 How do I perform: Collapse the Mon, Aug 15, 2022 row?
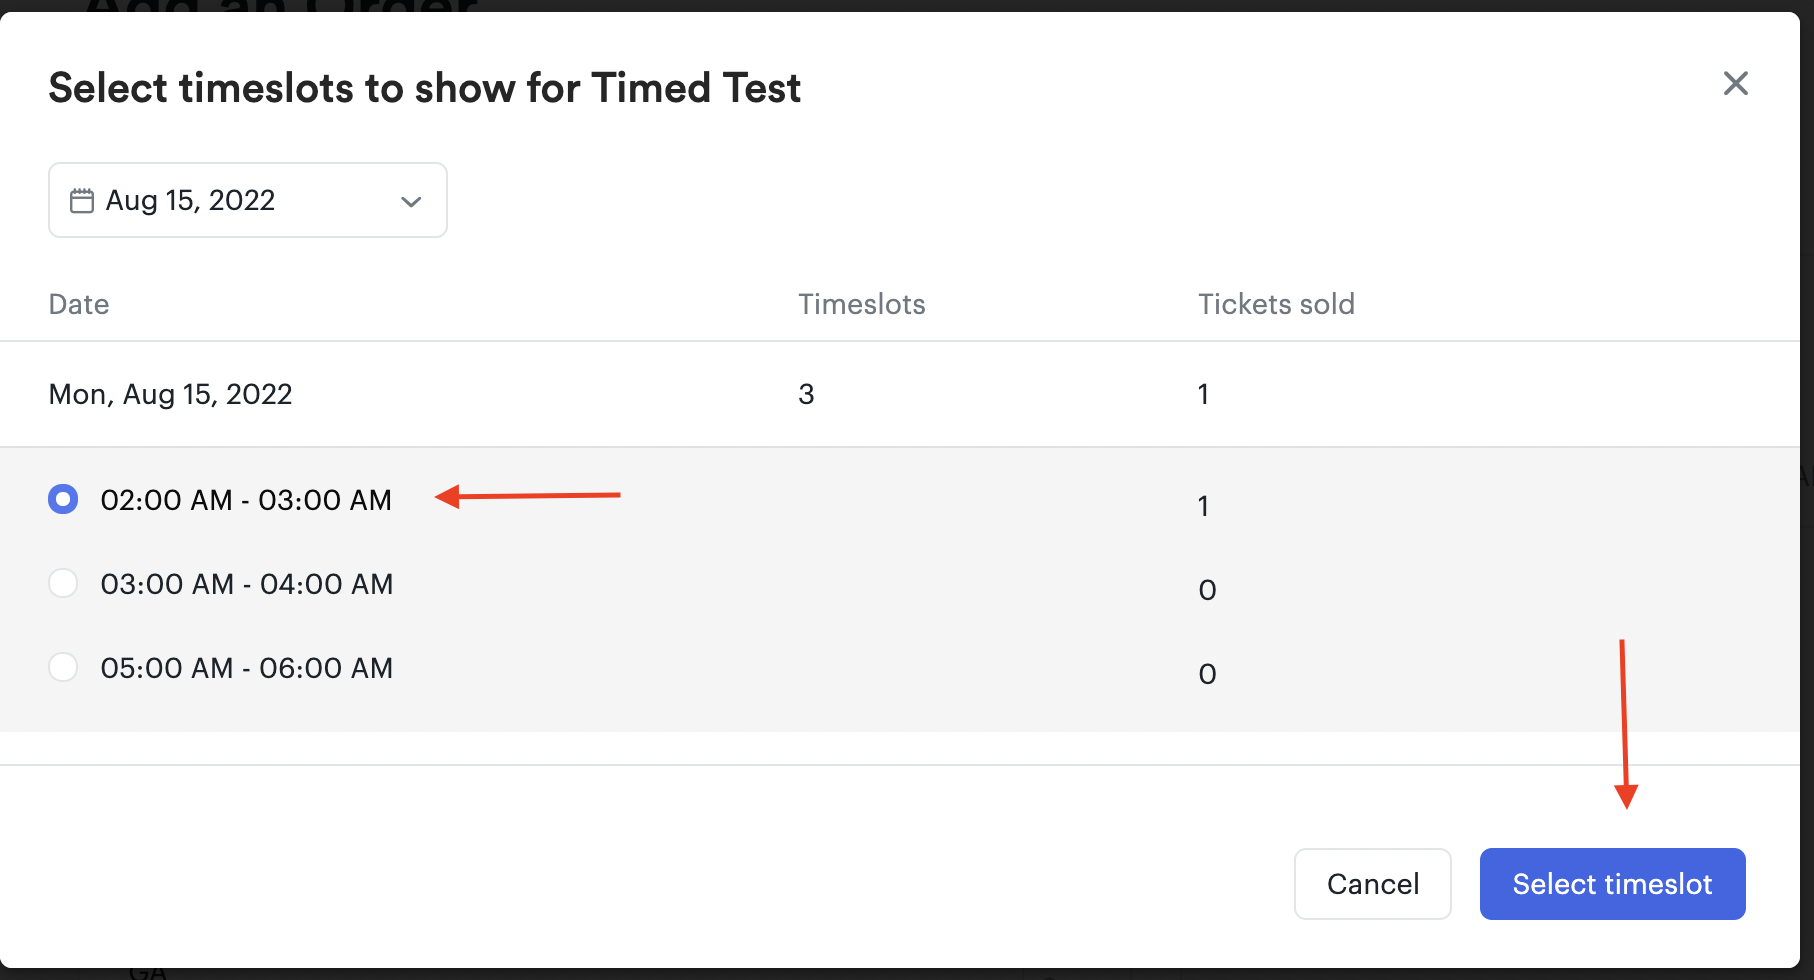click(900, 394)
